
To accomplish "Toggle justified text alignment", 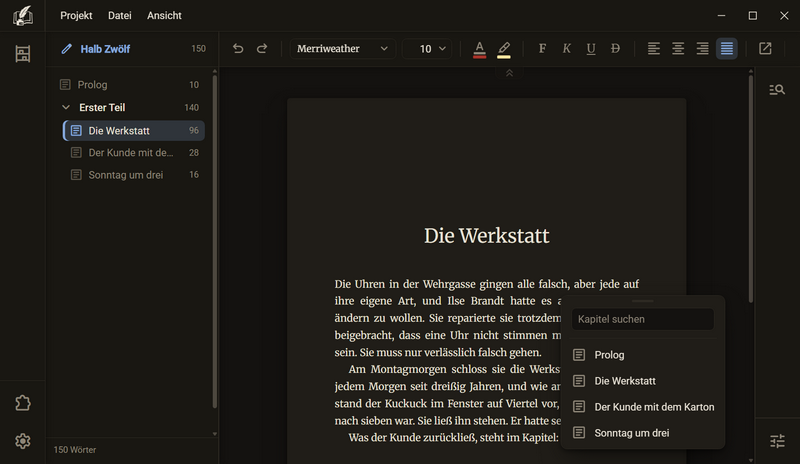I will click(x=727, y=48).
